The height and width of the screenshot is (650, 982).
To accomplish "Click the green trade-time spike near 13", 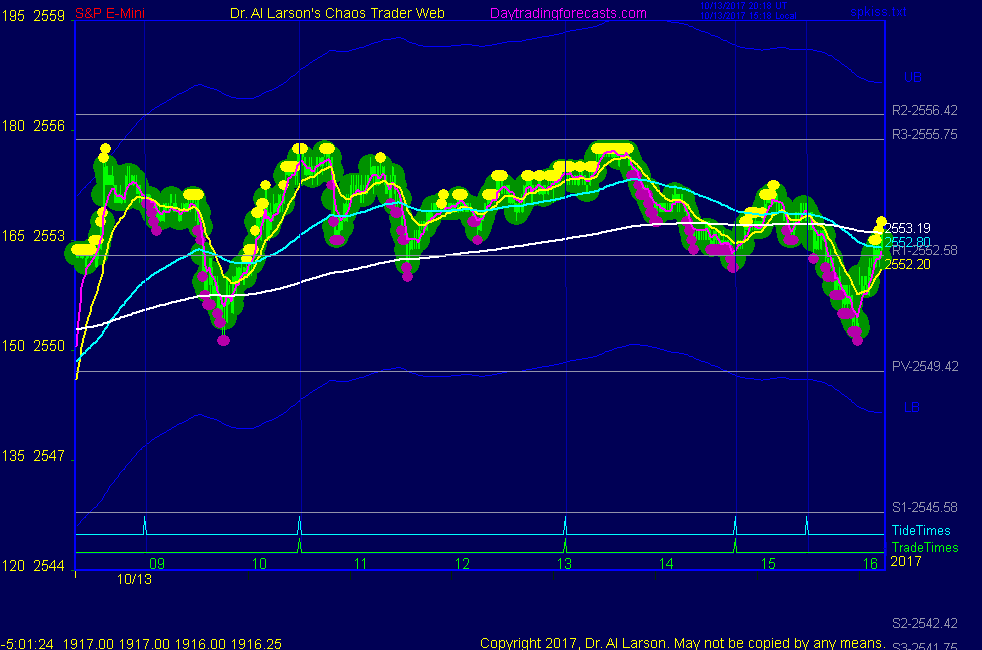I will point(566,545).
